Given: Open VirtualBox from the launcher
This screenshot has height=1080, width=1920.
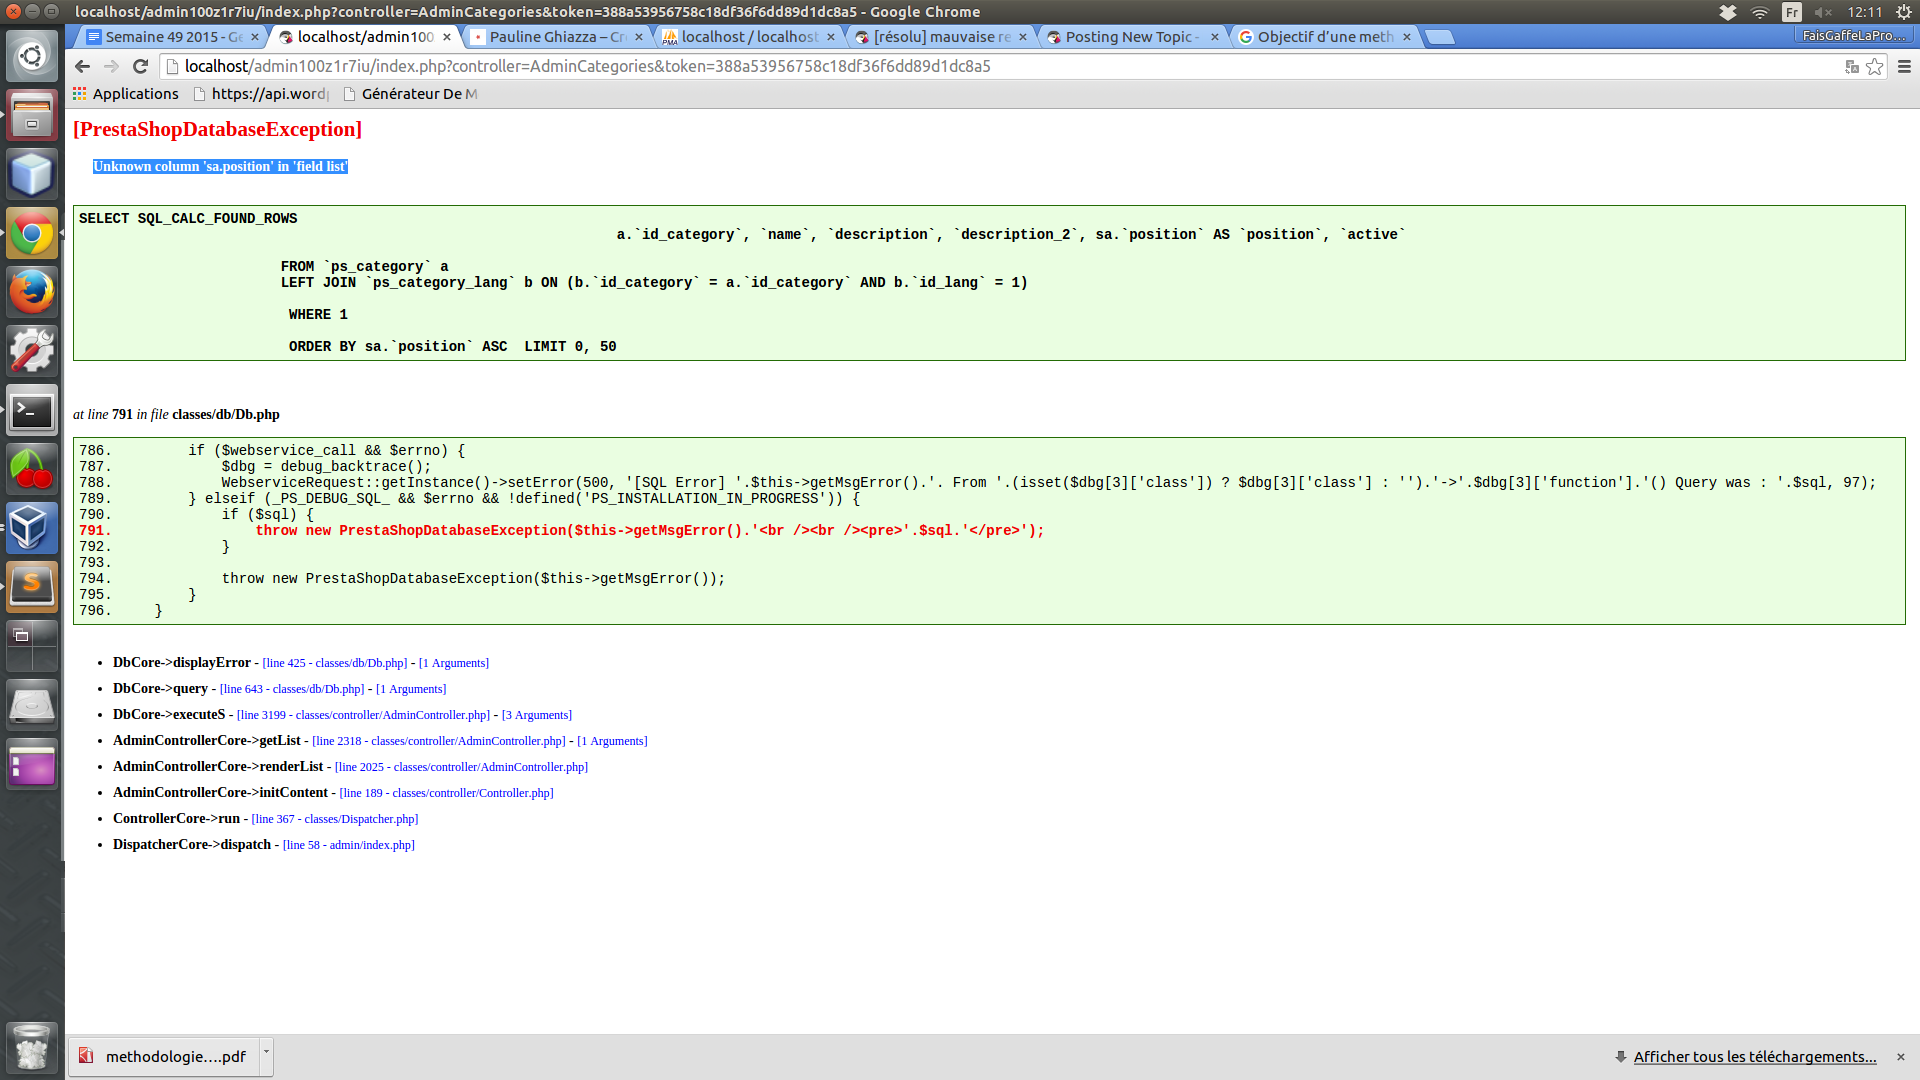Looking at the screenshot, I should pos(32,527).
